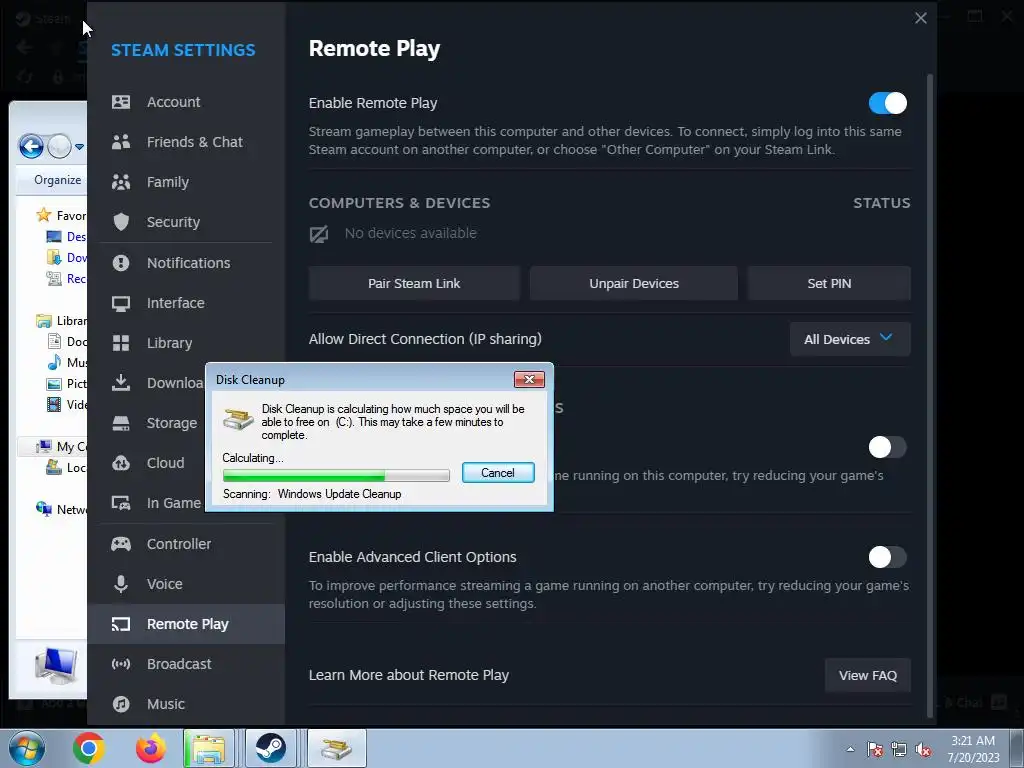Select Network in Explorer navigation pane
1024x768 pixels.
pos(62,509)
